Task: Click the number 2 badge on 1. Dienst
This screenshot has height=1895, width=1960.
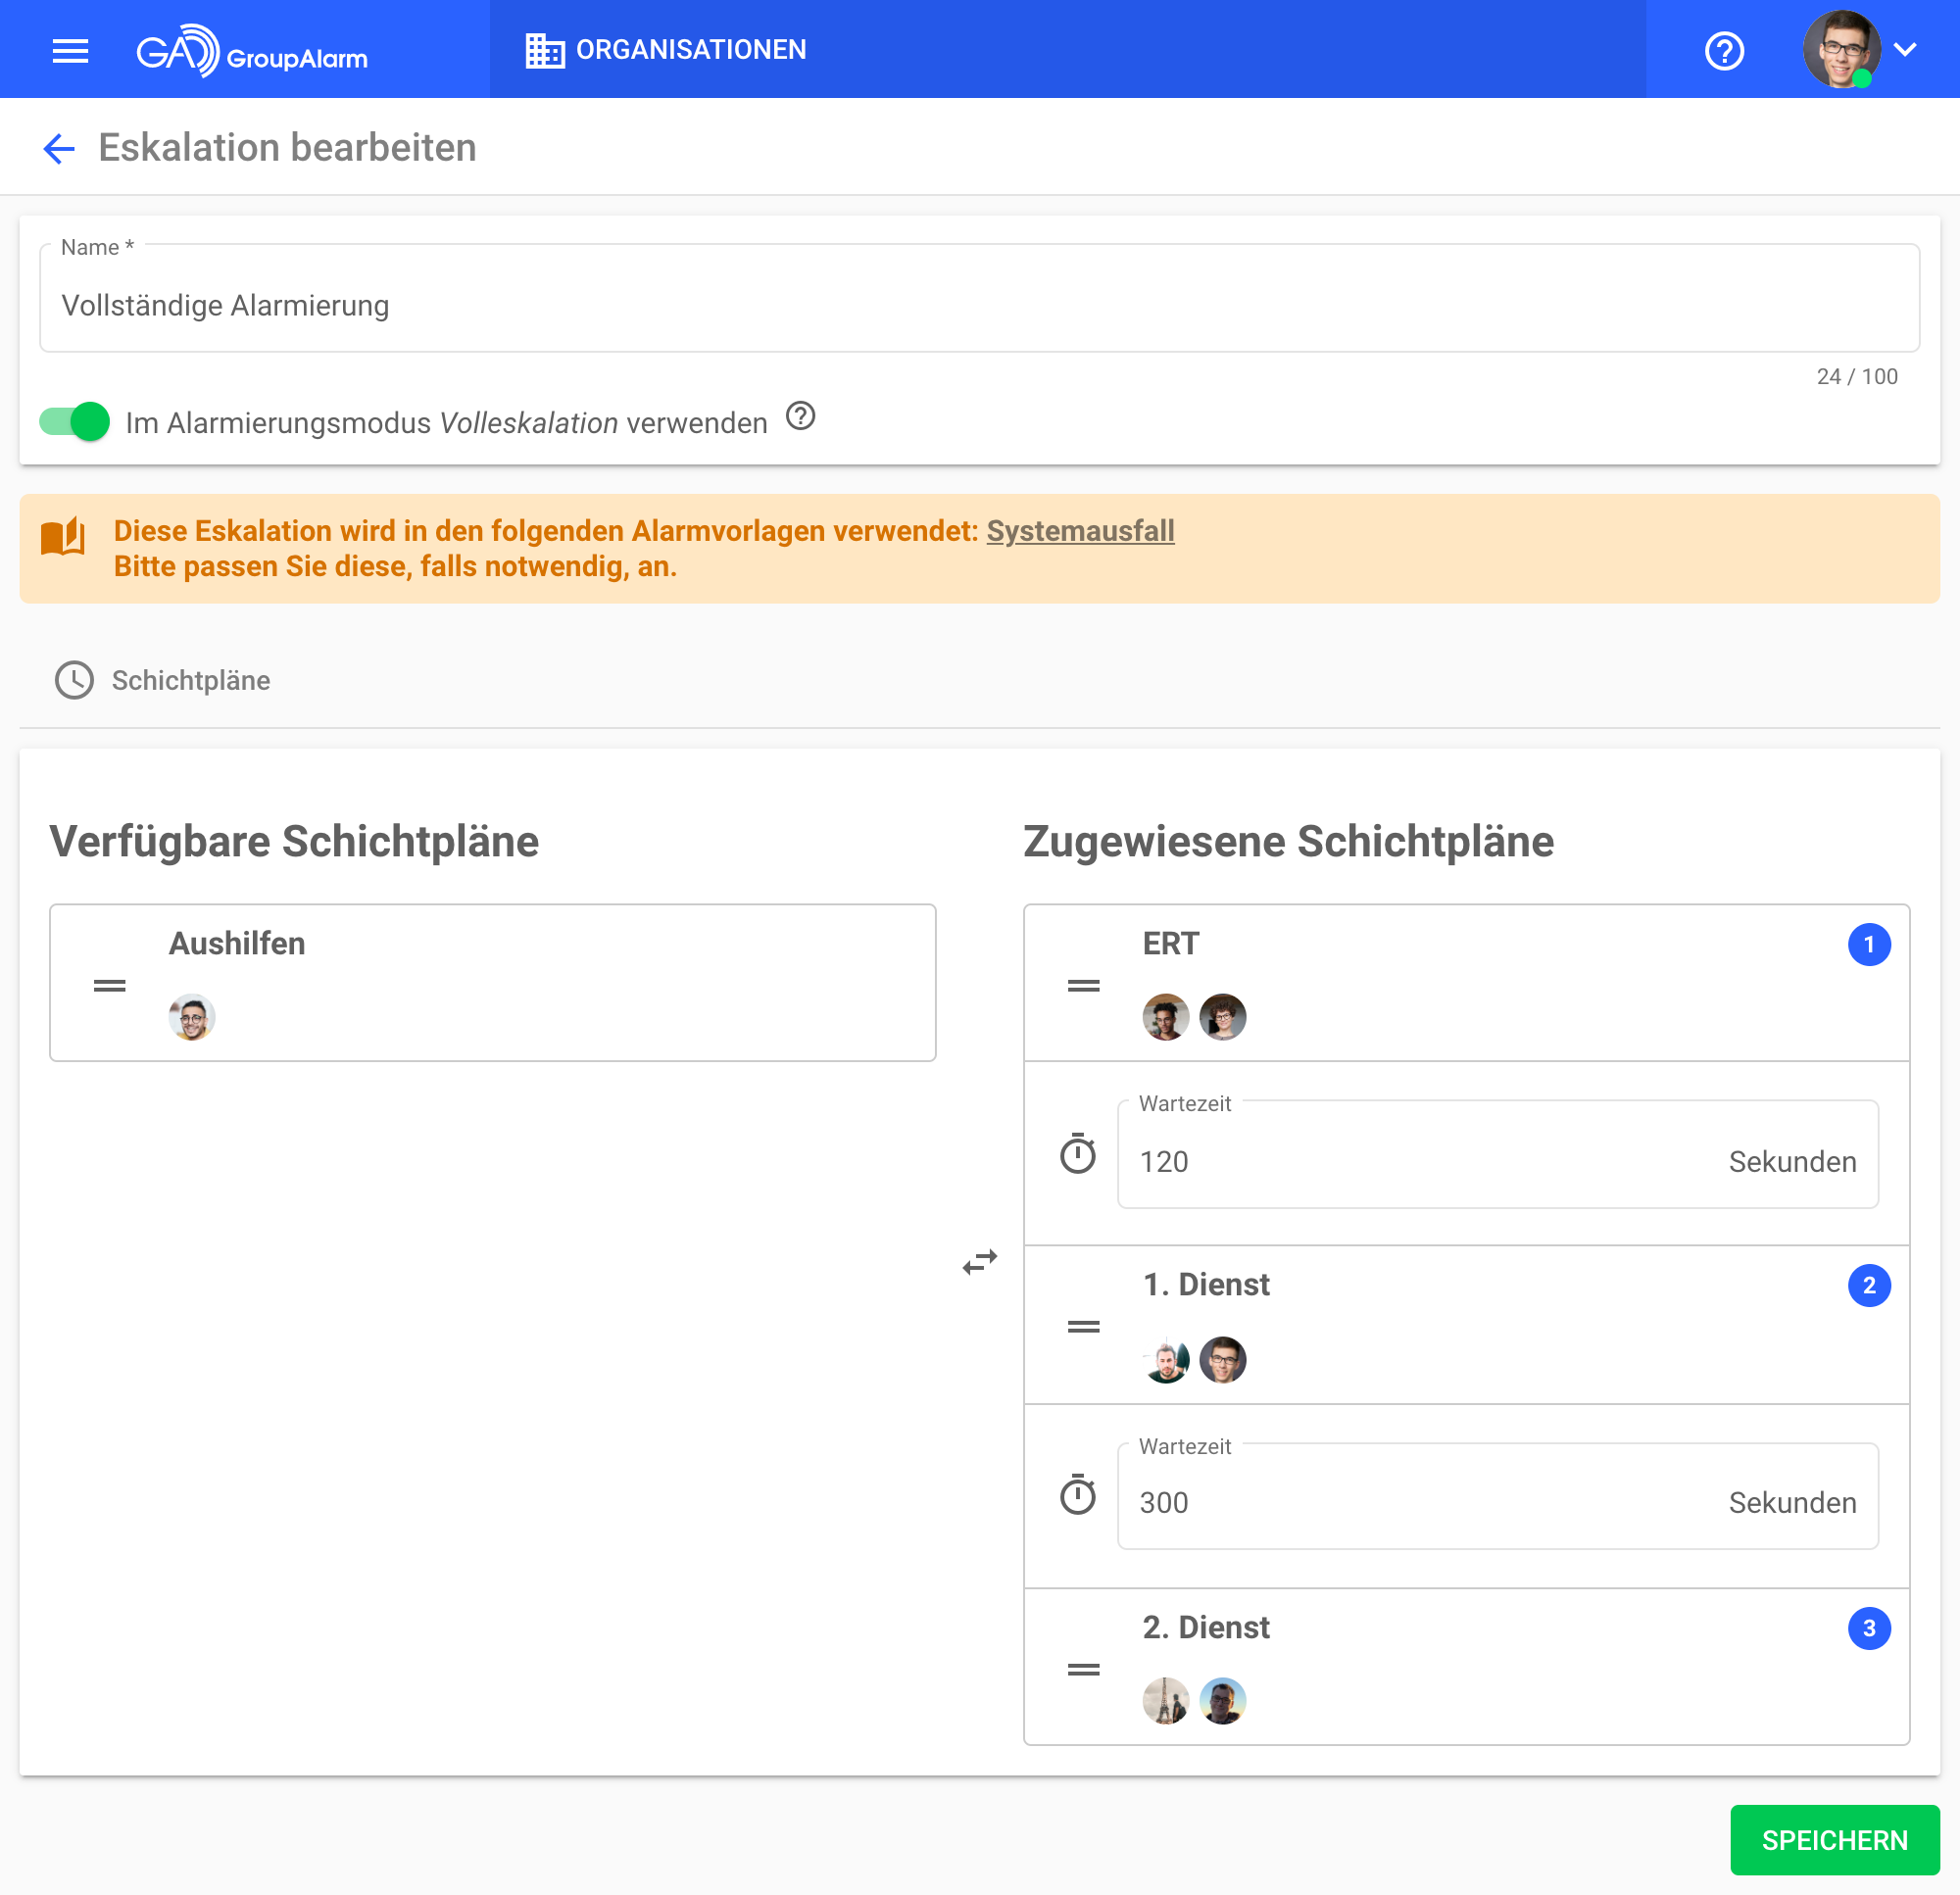Action: (1868, 1286)
